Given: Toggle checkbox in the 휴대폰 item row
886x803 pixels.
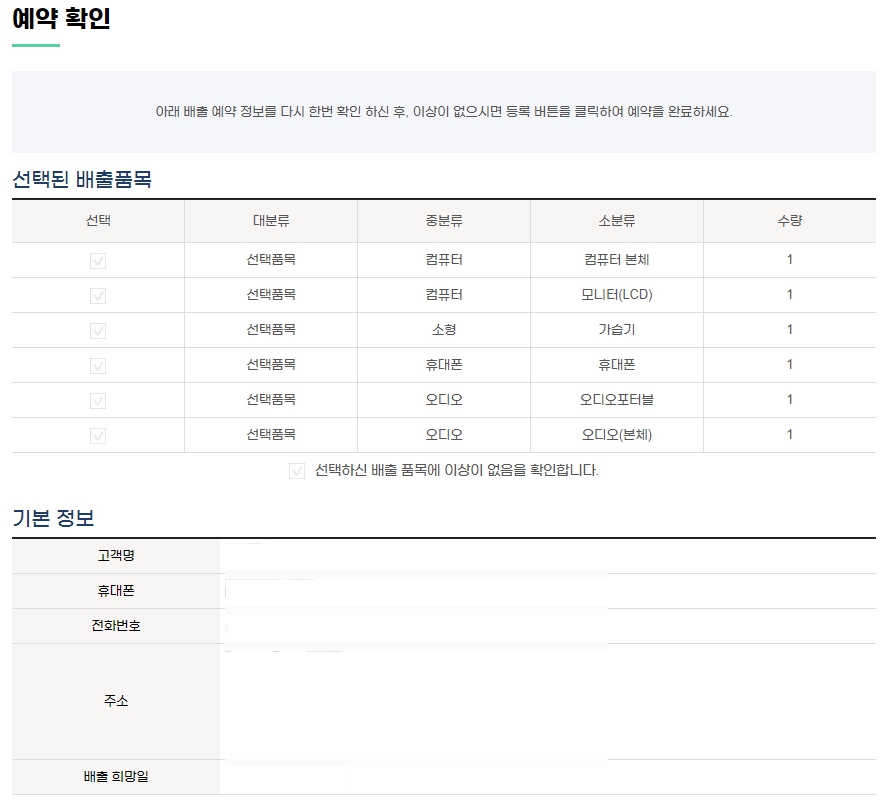Looking at the screenshot, I should (98, 366).
